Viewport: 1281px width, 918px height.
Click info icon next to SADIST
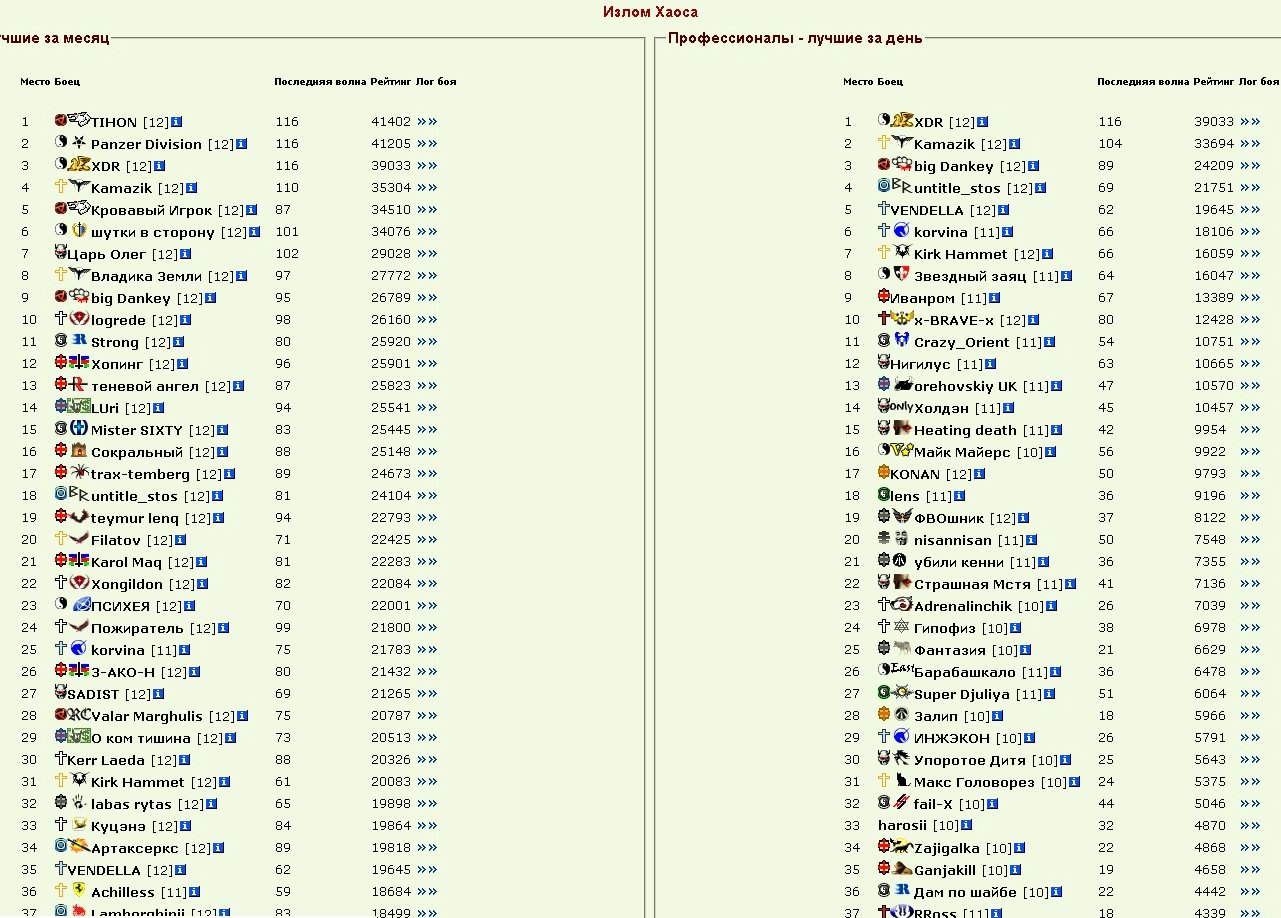coord(159,694)
